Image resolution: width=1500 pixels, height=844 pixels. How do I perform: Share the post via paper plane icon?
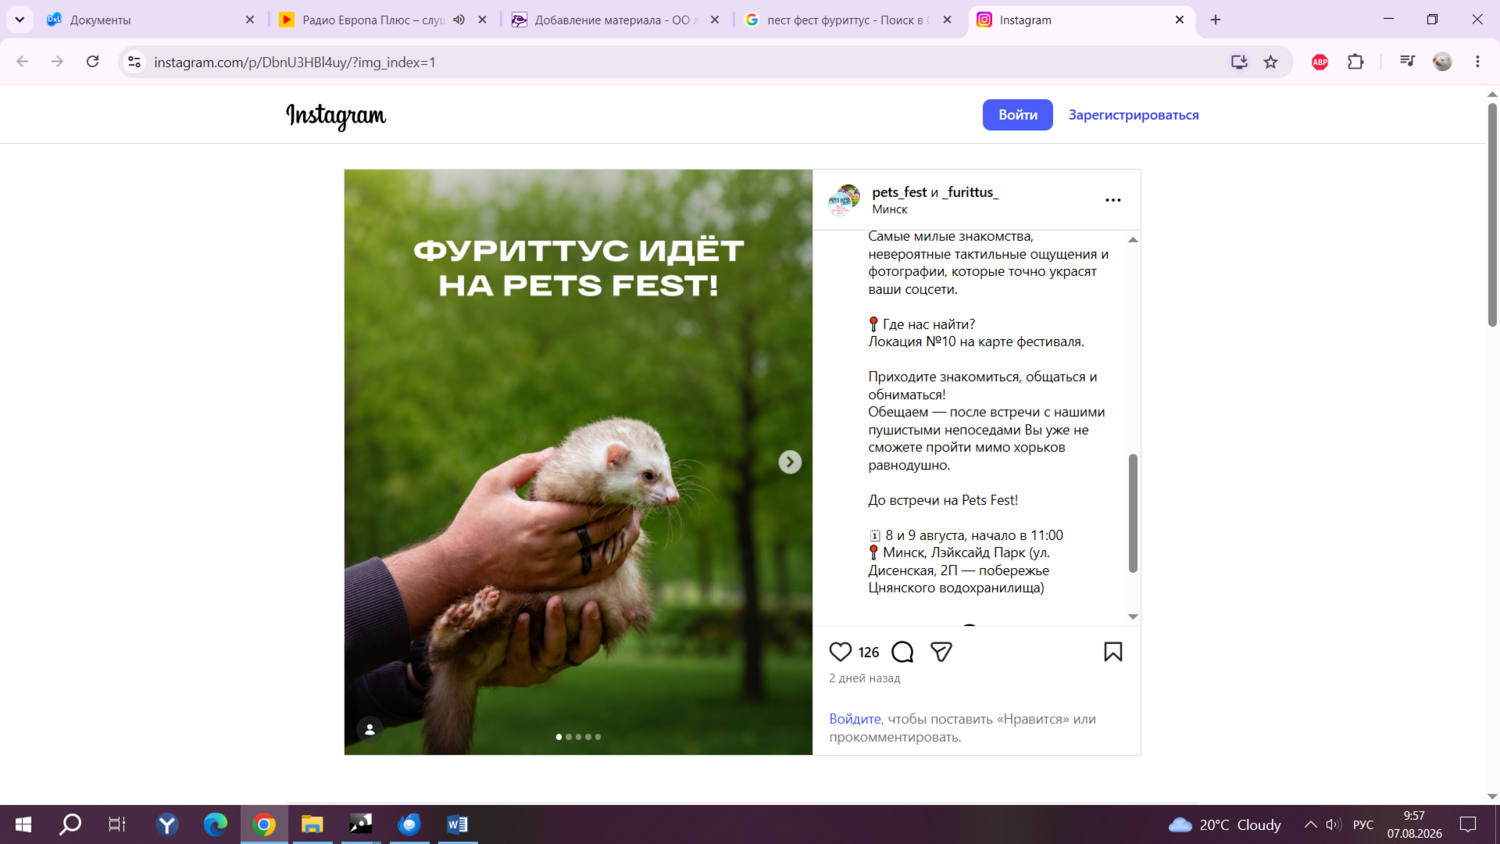(x=941, y=652)
